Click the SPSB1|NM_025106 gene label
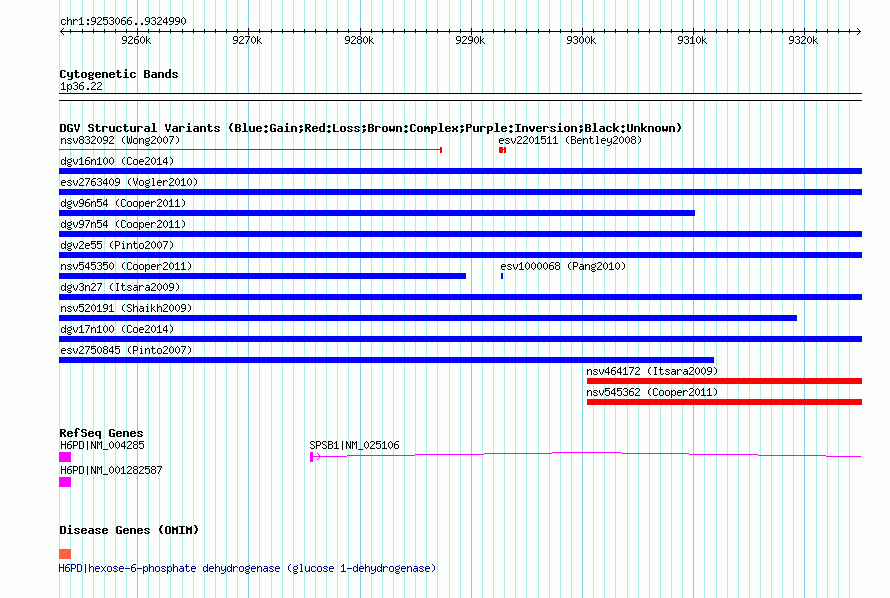 [354, 445]
